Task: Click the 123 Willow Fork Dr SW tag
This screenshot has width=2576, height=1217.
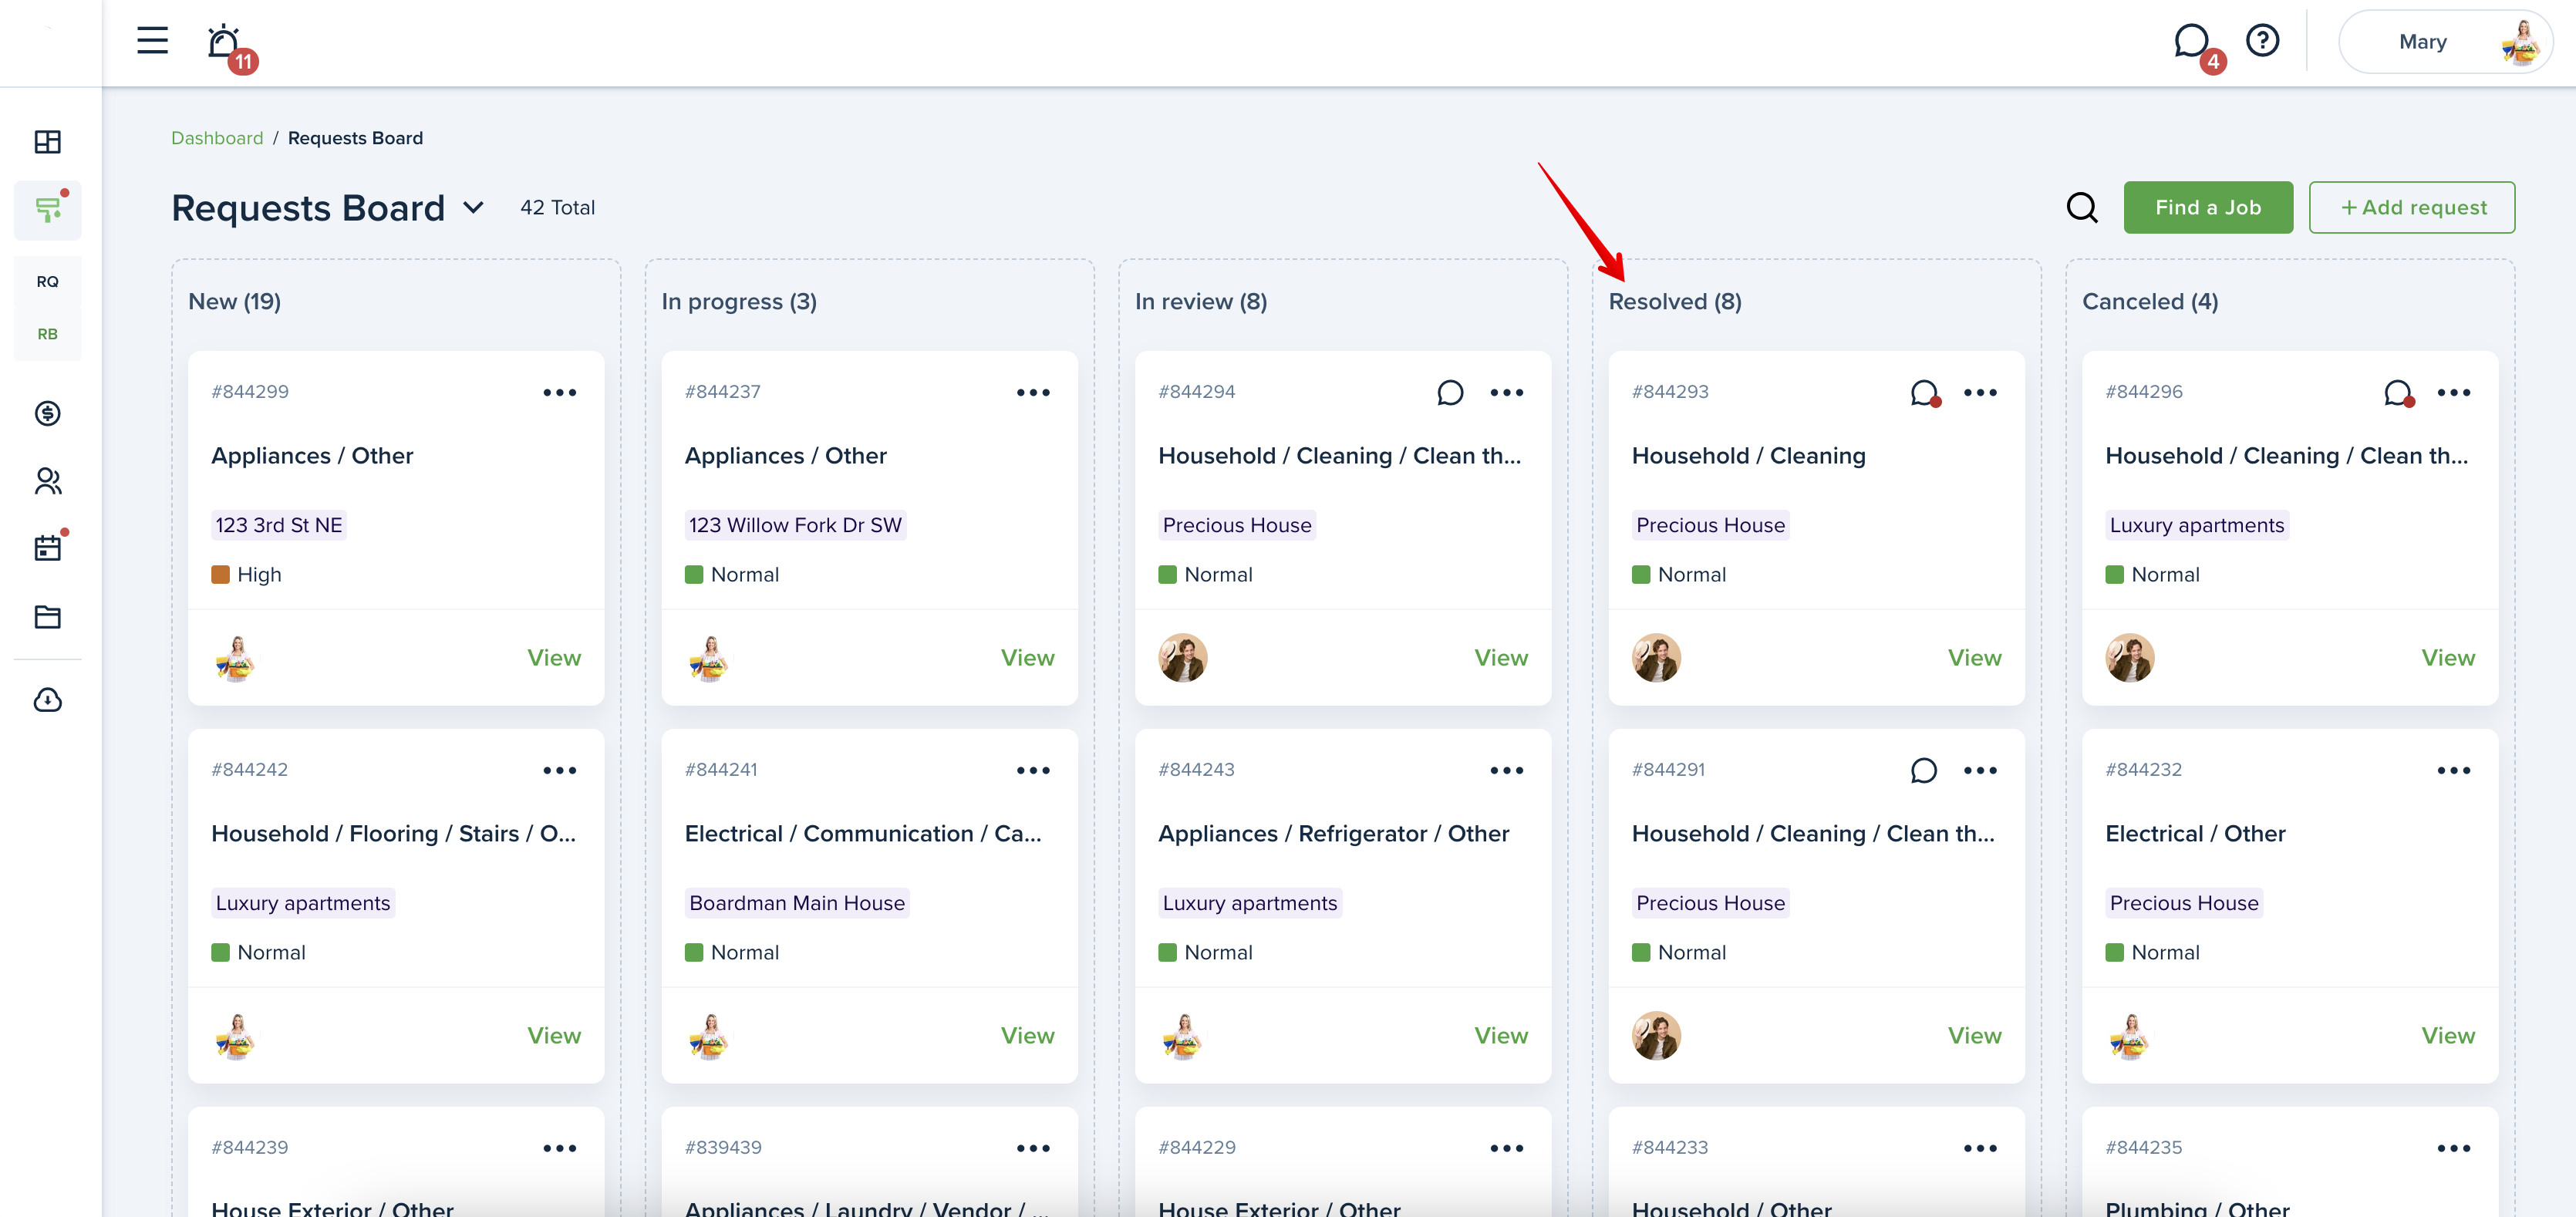Action: coord(795,526)
